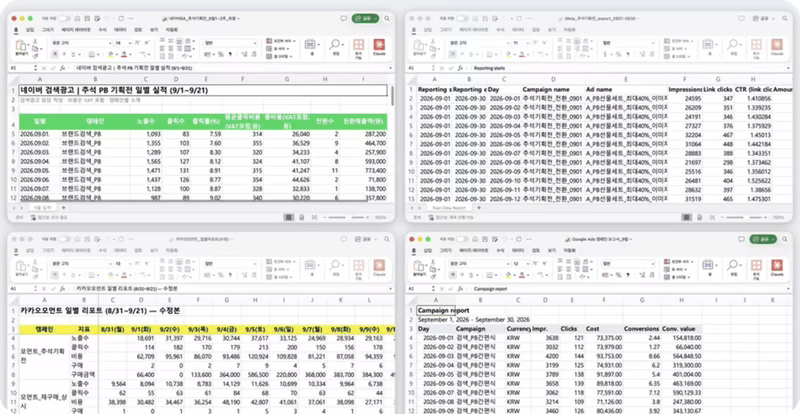Click Paste clipboard icon in Naver window
This screenshot has height=414, width=800.
pyautogui.click(x=21, y=46)
